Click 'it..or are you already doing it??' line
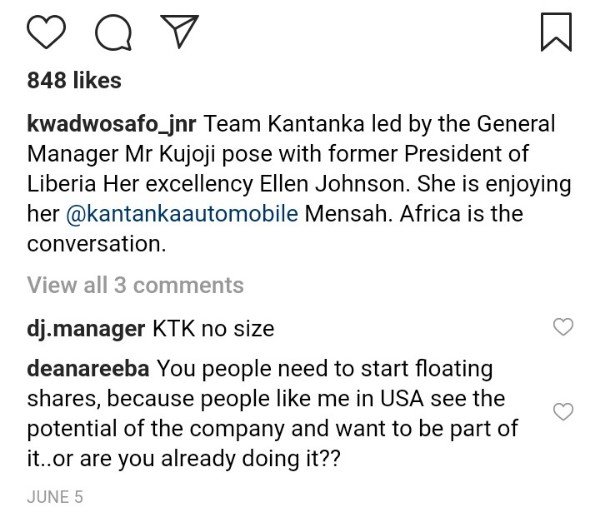Viewport: 600px width, 512px height. pyautogui.click(x=184, y=459)
